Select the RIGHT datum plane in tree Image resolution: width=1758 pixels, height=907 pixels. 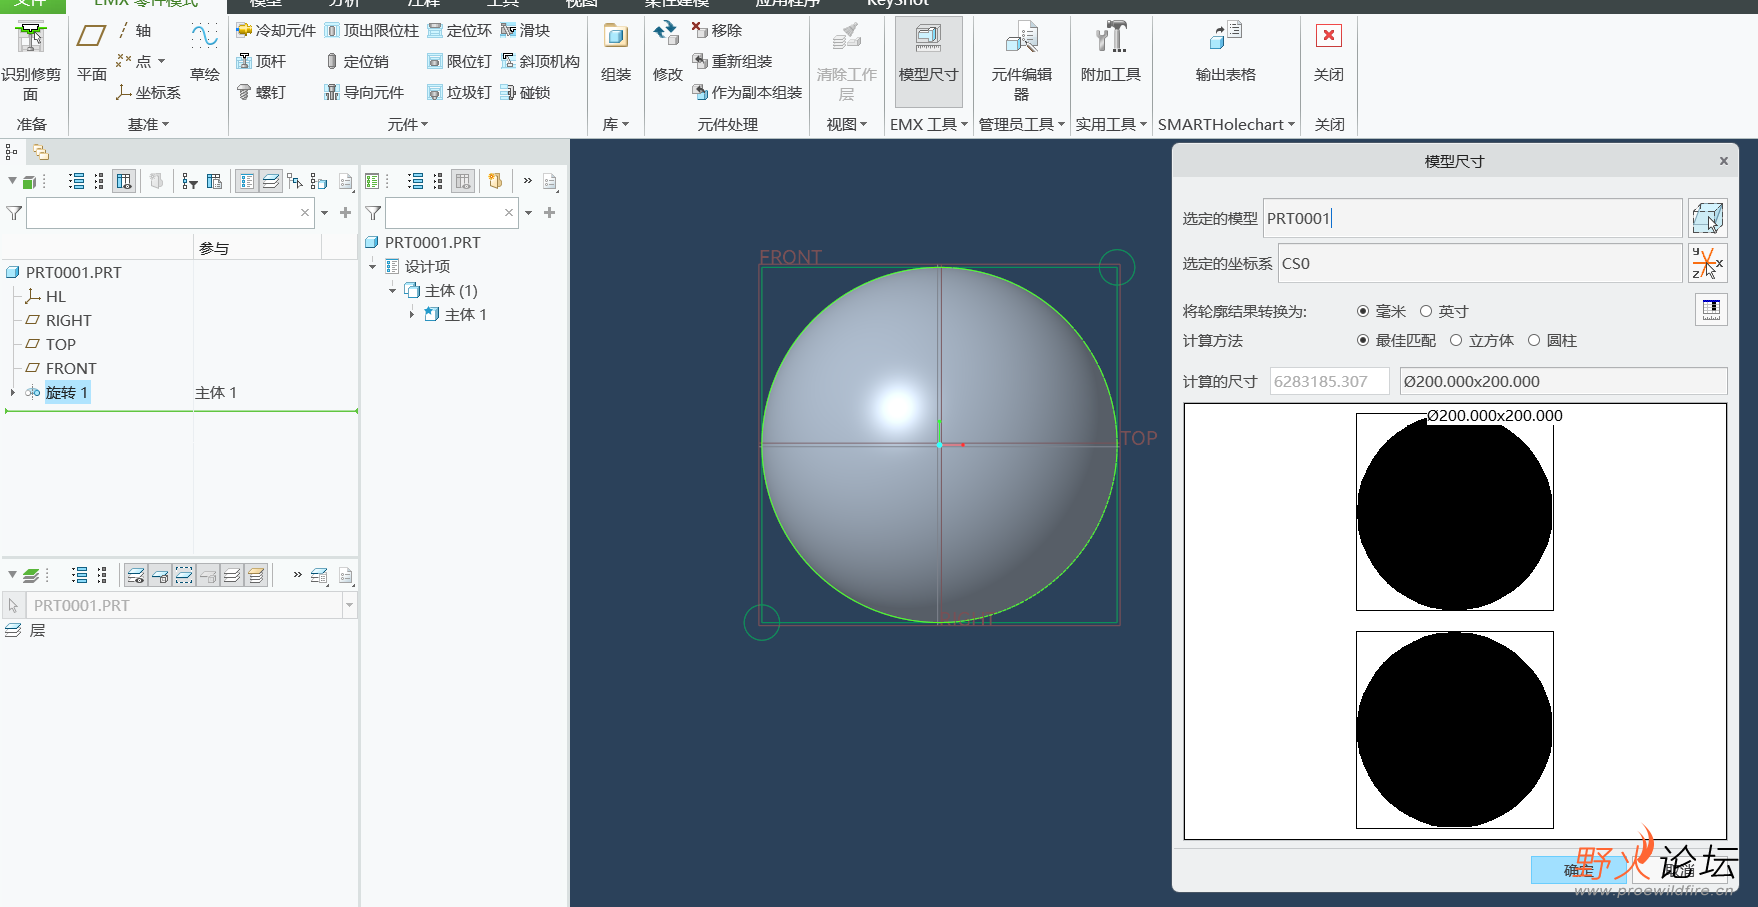coord(68,320)
